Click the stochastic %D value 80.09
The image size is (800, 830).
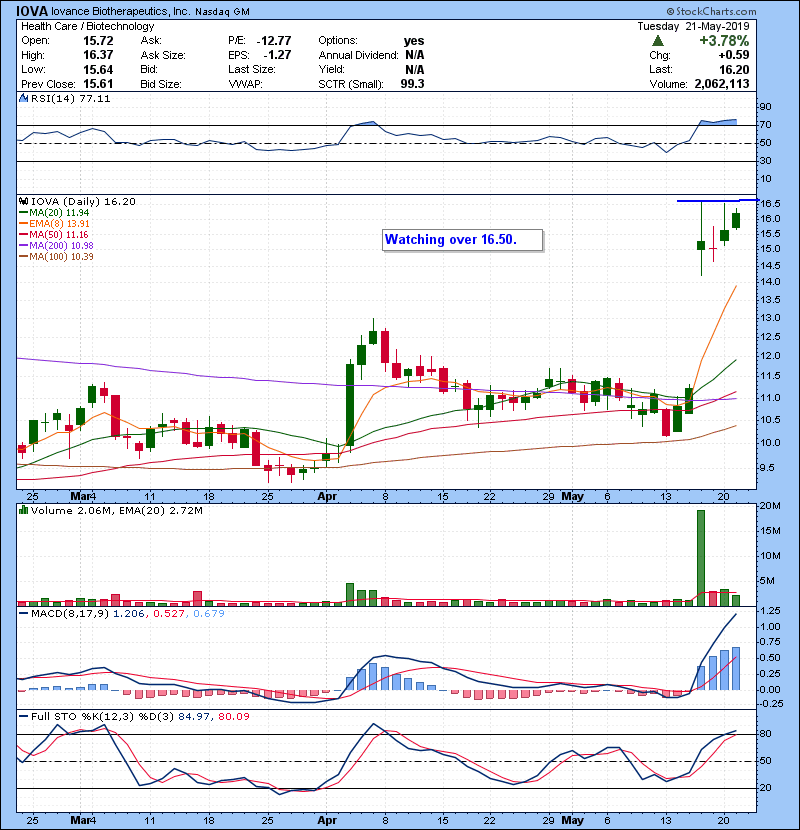(233, 717)
